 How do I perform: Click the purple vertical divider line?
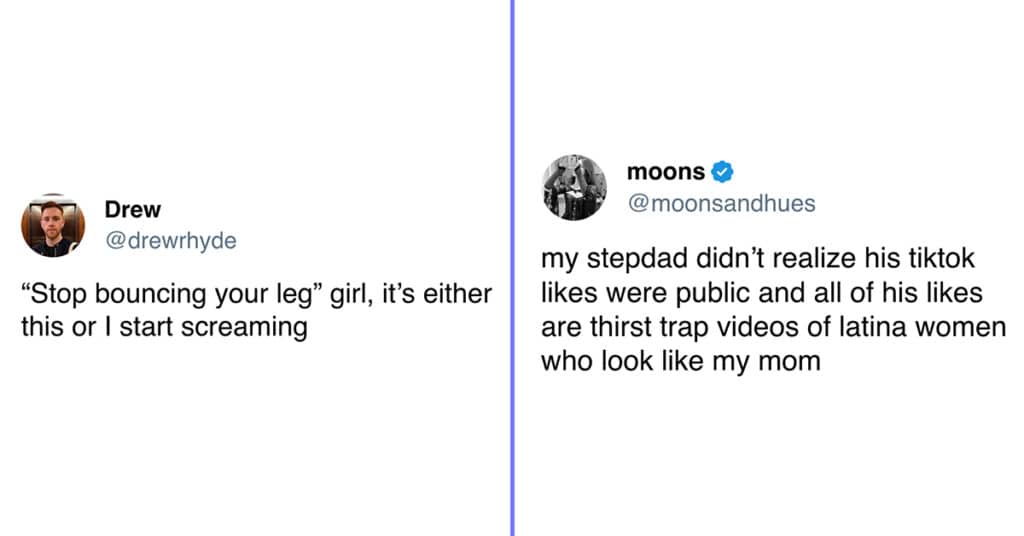513,268
